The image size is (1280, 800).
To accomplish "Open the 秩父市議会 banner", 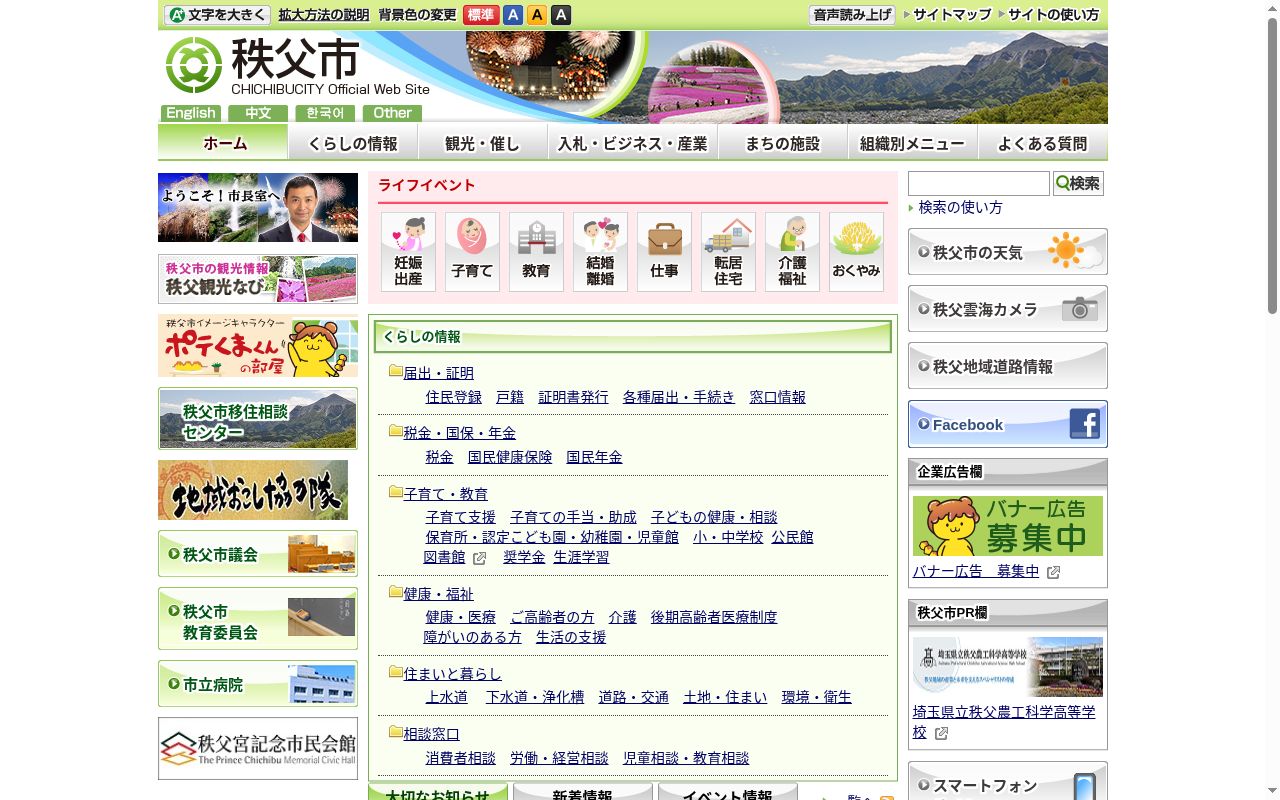I will point(258,554).
